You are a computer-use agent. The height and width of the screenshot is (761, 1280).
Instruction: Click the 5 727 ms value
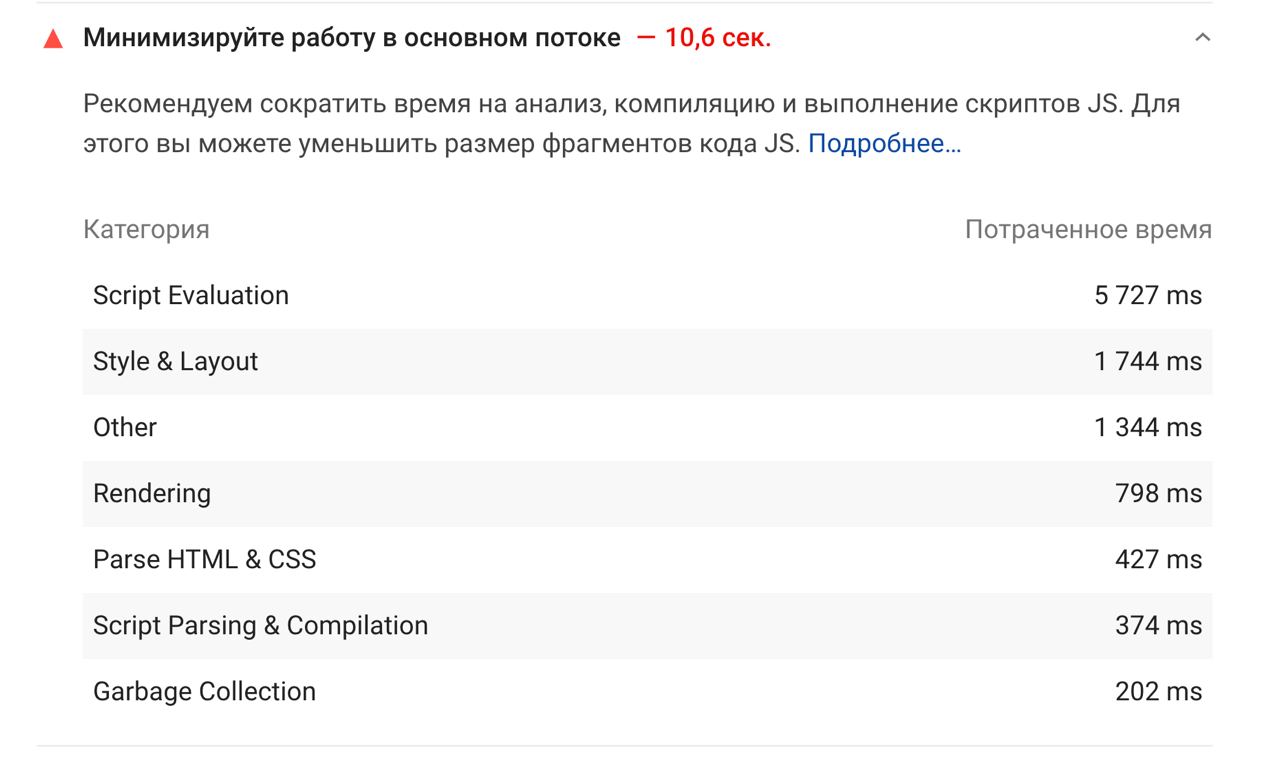pyautogui.click(x=1148, y=296)
